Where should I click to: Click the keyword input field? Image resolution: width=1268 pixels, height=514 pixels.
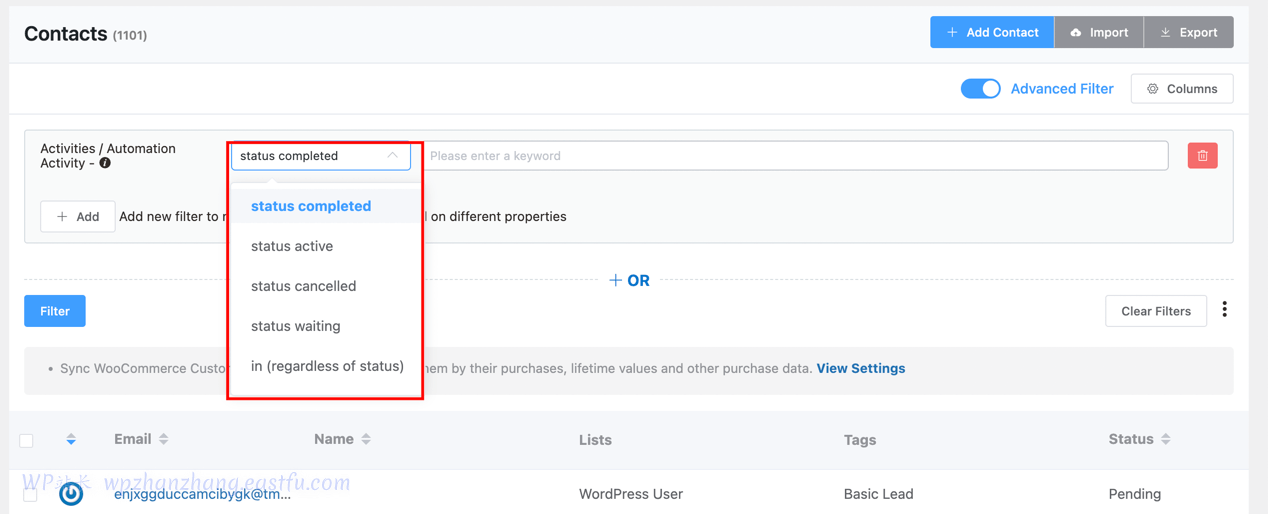795,156
